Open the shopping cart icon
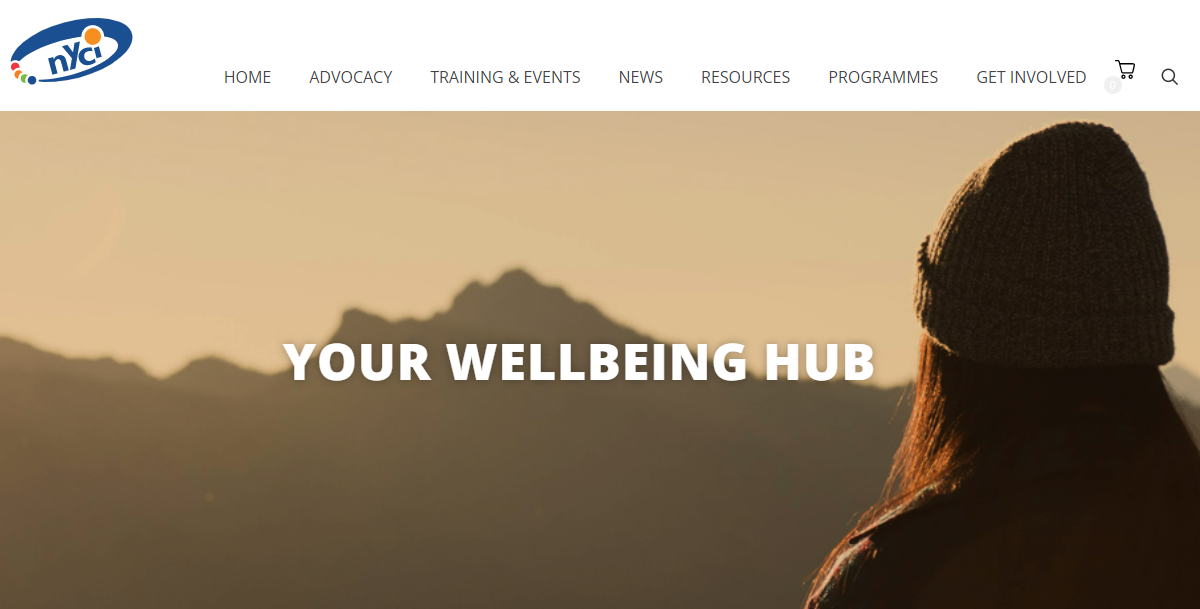 click(1125, 69)
